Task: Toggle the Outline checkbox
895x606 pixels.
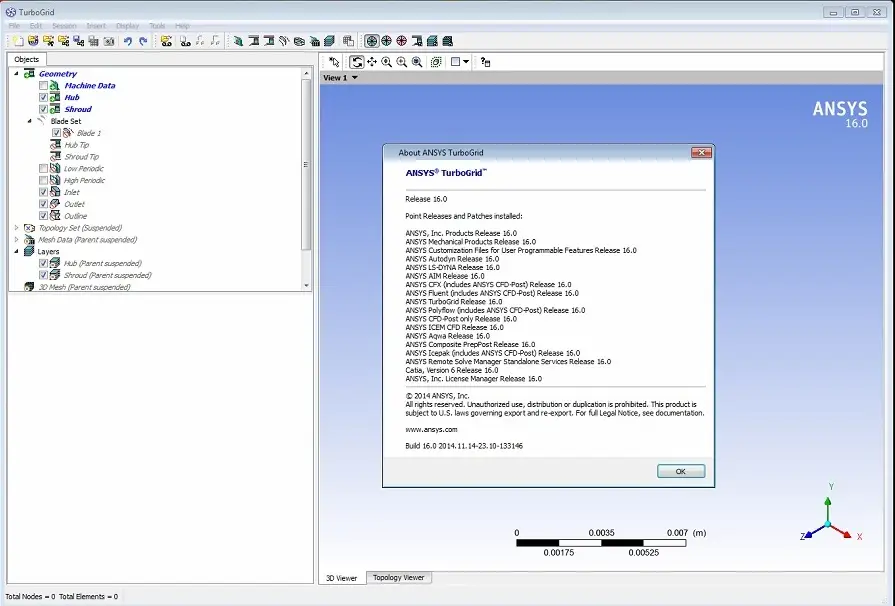Action: click(x=43, y=216)
